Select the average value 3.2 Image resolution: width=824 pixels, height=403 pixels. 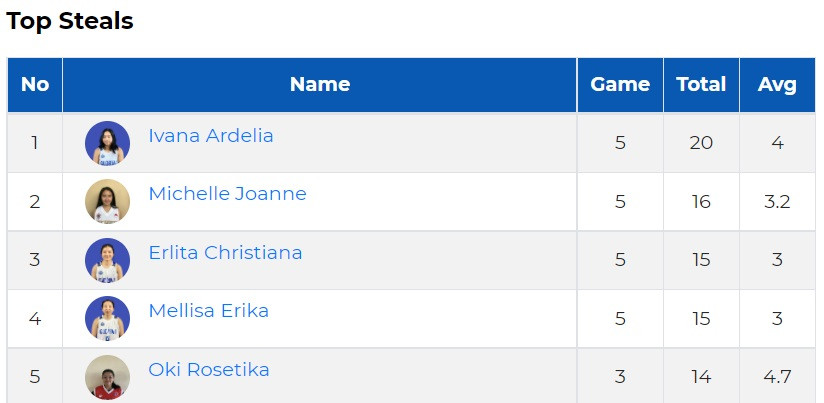point(777,201)
